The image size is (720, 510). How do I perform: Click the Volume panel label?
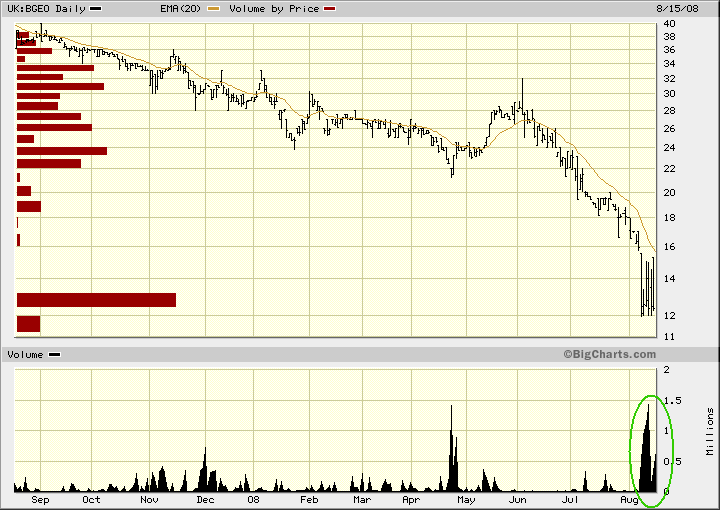click(25, 355)
